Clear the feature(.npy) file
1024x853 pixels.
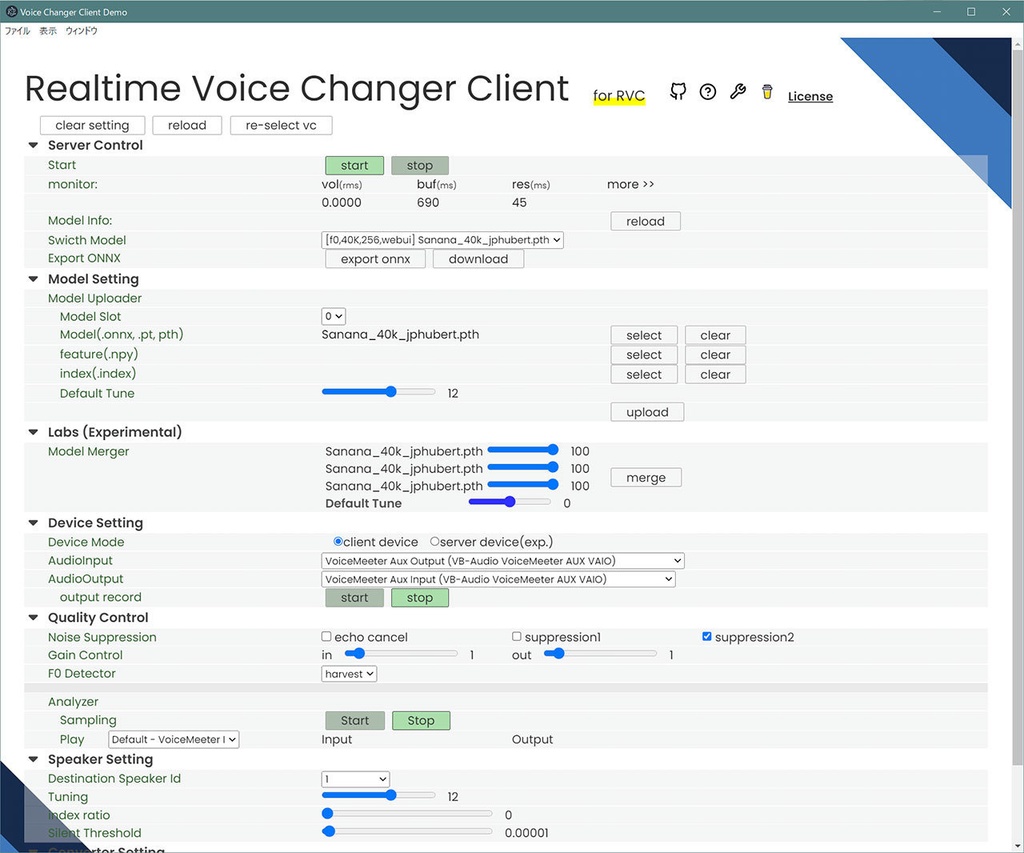715,355
